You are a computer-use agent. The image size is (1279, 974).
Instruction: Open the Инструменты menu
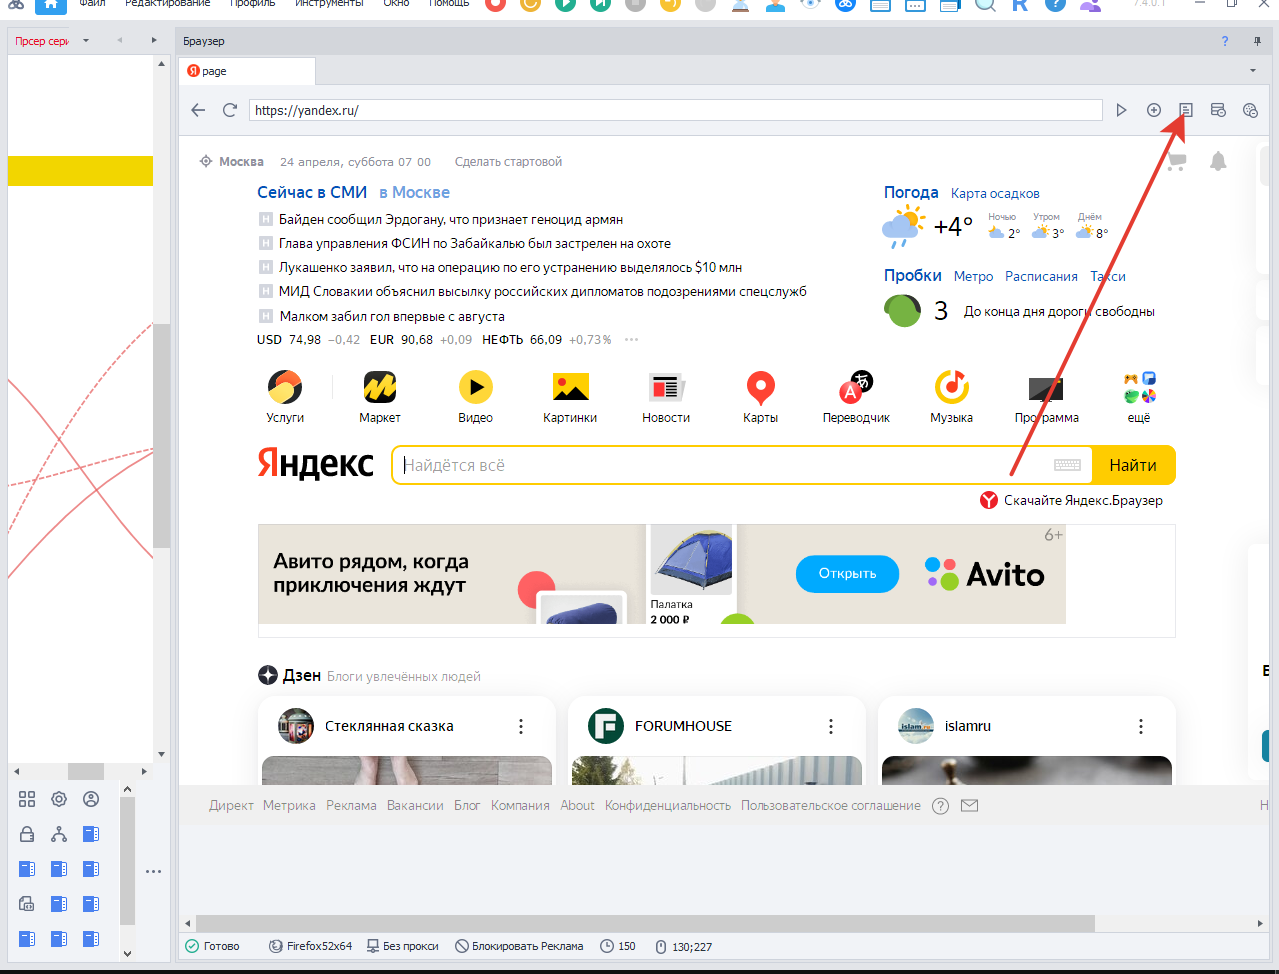[x=329, y=4]
